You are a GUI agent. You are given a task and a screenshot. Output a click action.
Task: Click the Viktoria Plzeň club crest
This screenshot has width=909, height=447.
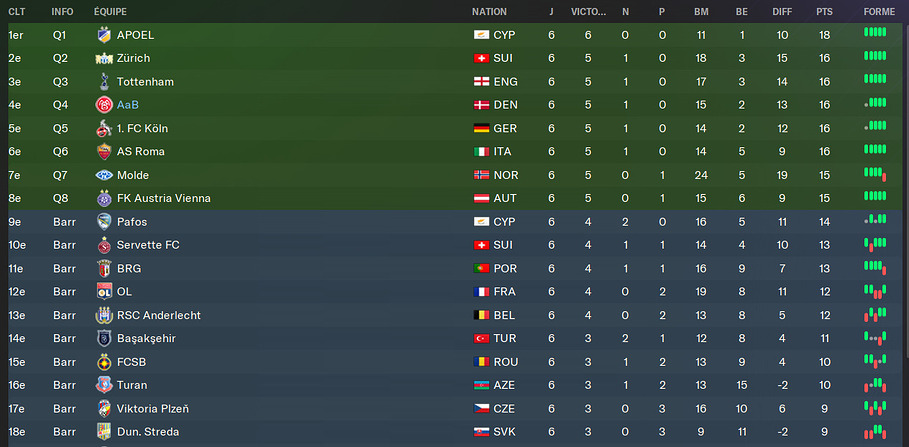tap(104, 409)
